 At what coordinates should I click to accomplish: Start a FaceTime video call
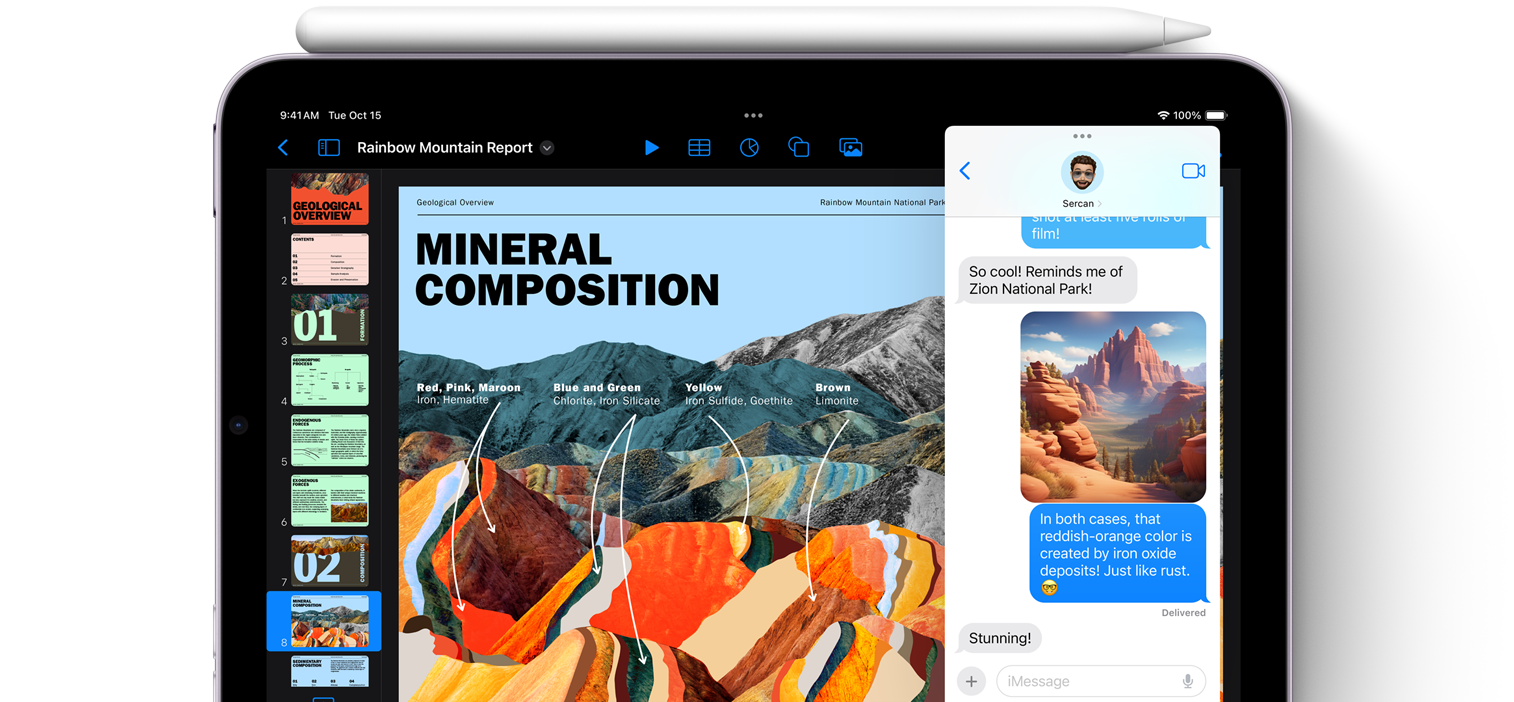coord(1193,171)
